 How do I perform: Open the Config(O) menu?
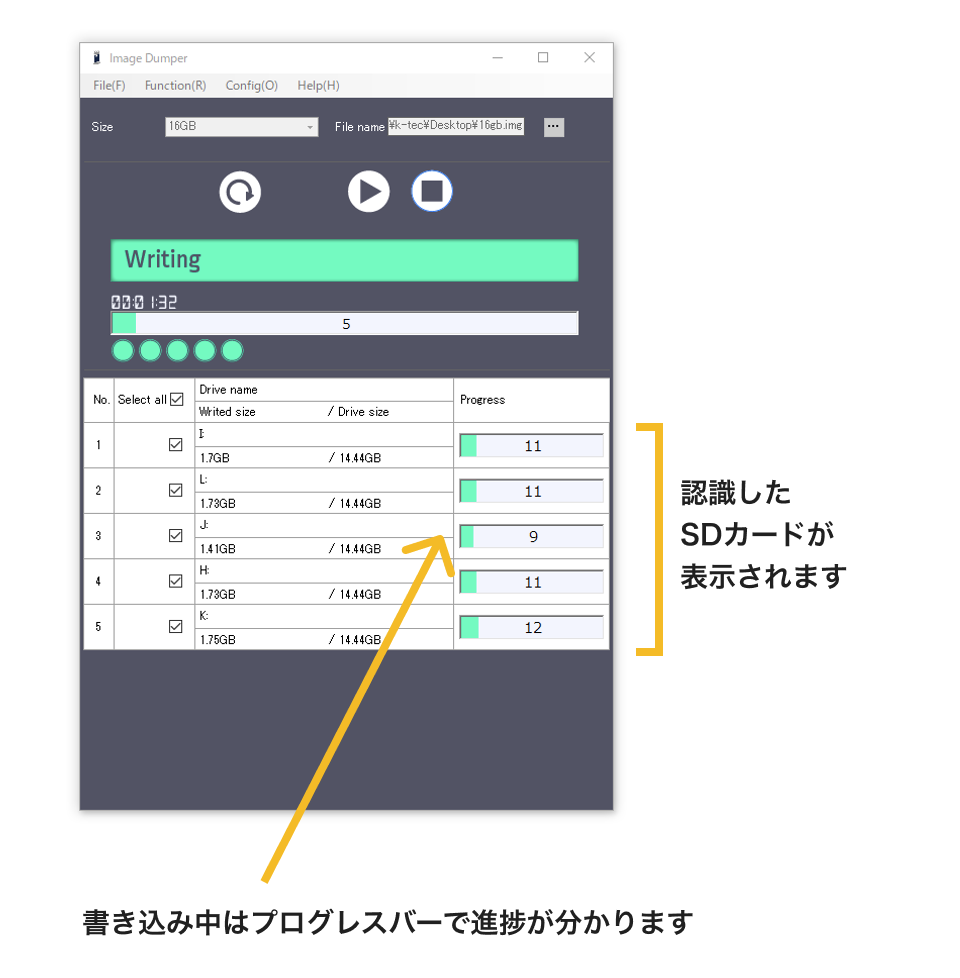tap(251, 85)
